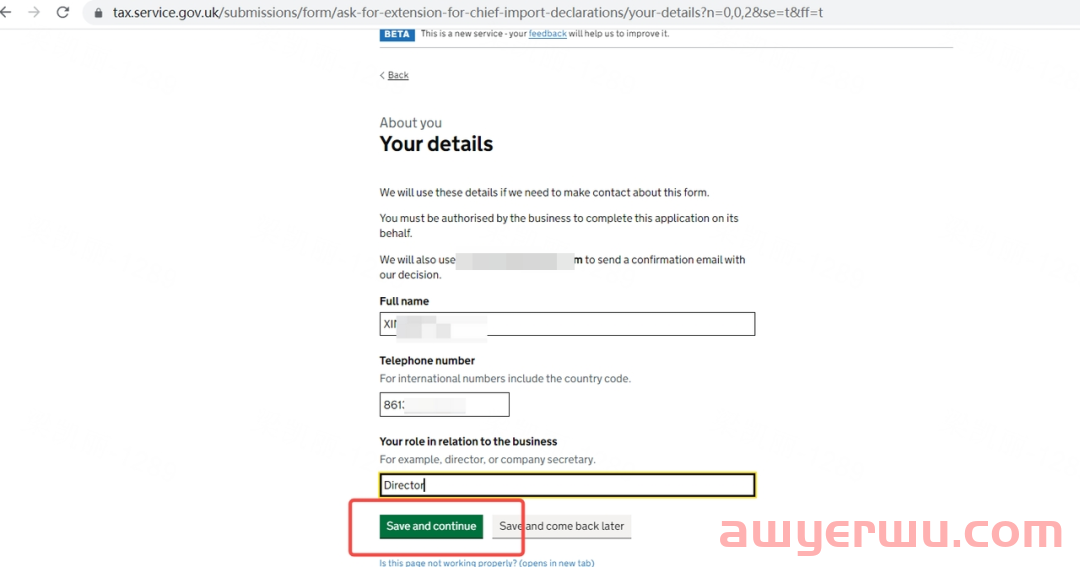The height and width of the screenshot is (567, 1080).
Task: Open the 'Is this page not working properly?' link
Action: (486, 562)
